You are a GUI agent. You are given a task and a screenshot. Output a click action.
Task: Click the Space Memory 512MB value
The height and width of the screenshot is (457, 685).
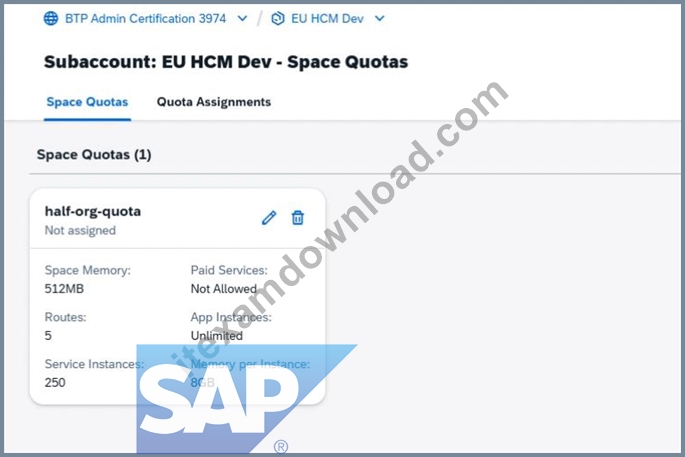(x=64, y=289)
